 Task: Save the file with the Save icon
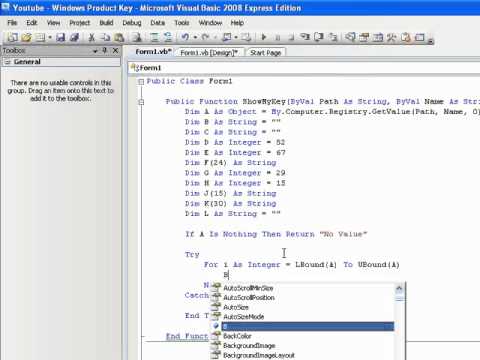coord(60,37)
